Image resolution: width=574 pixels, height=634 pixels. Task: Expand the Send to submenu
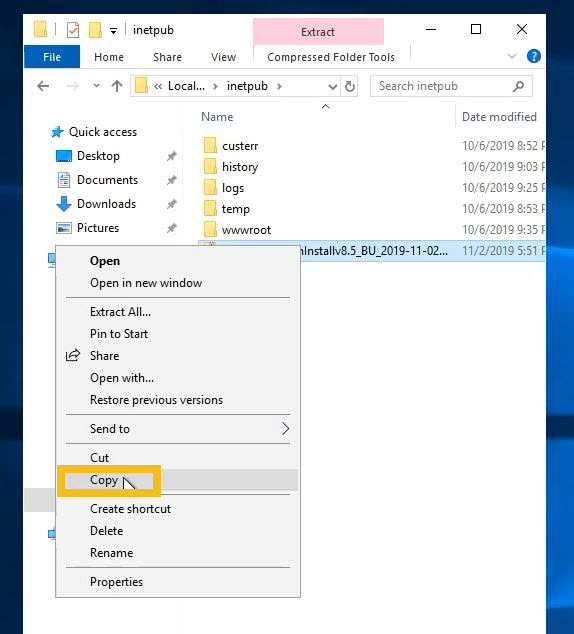[285, 429]
